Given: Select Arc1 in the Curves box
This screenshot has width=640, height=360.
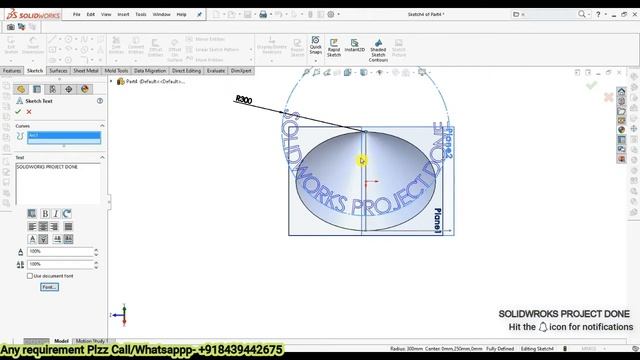Looking at the screenshot, I should pos(64,135).
